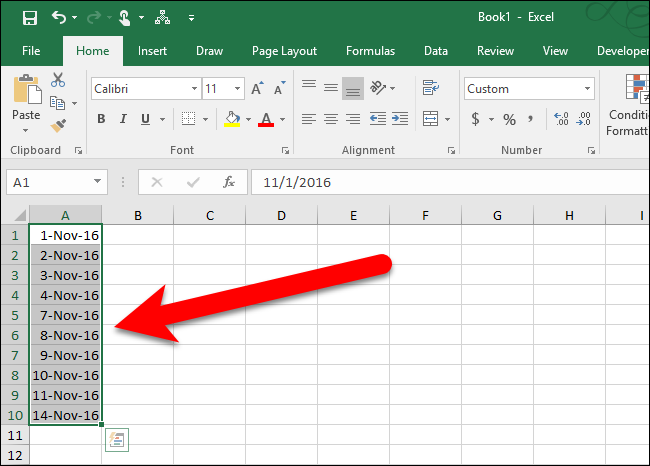This screenshot has width=650, height=466.
Task: Toggle Touch/Mouse mode icon
Action: point(125,18)
